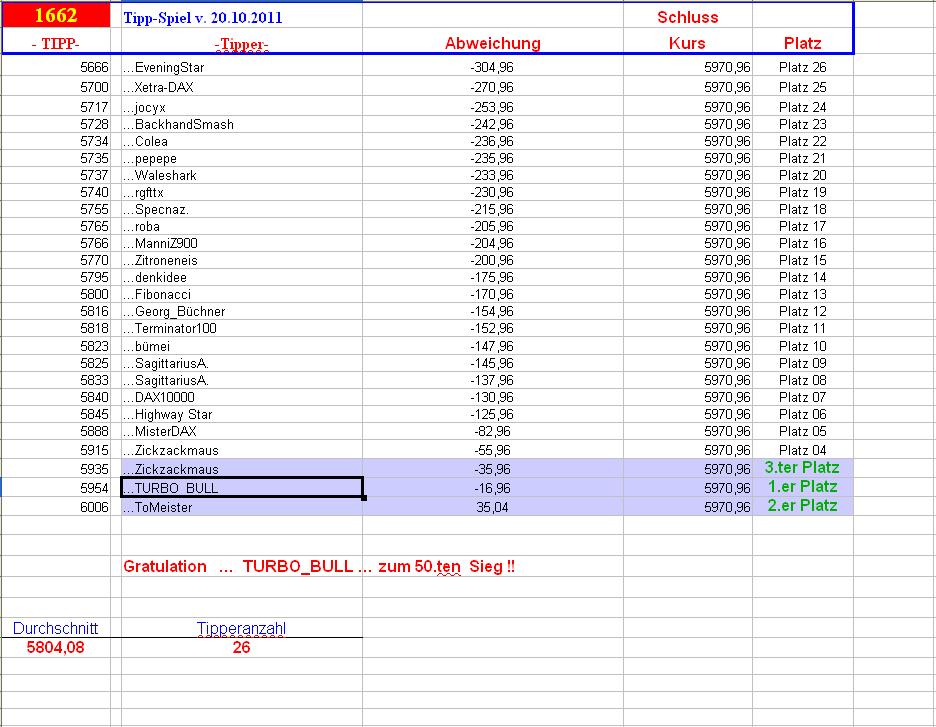Select the bümei tipper cell
Screen dimensions: 936x727
[242, 346]
